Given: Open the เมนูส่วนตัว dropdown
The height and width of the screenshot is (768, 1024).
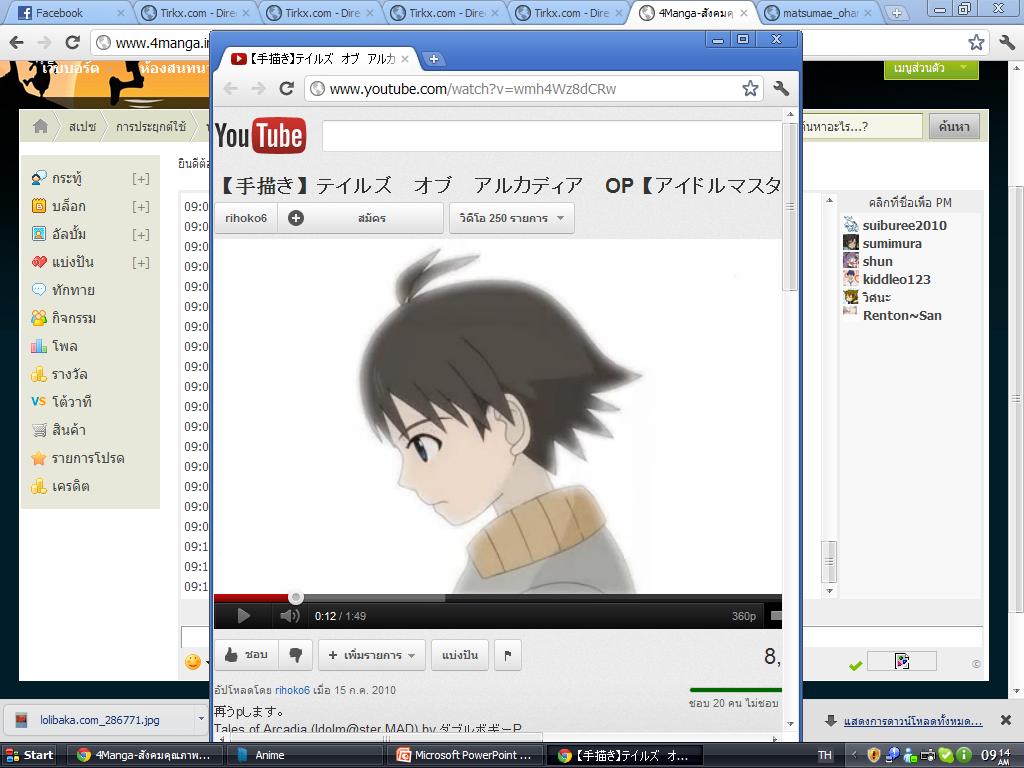Looking at the screenshot, I should tap(931, 68).
